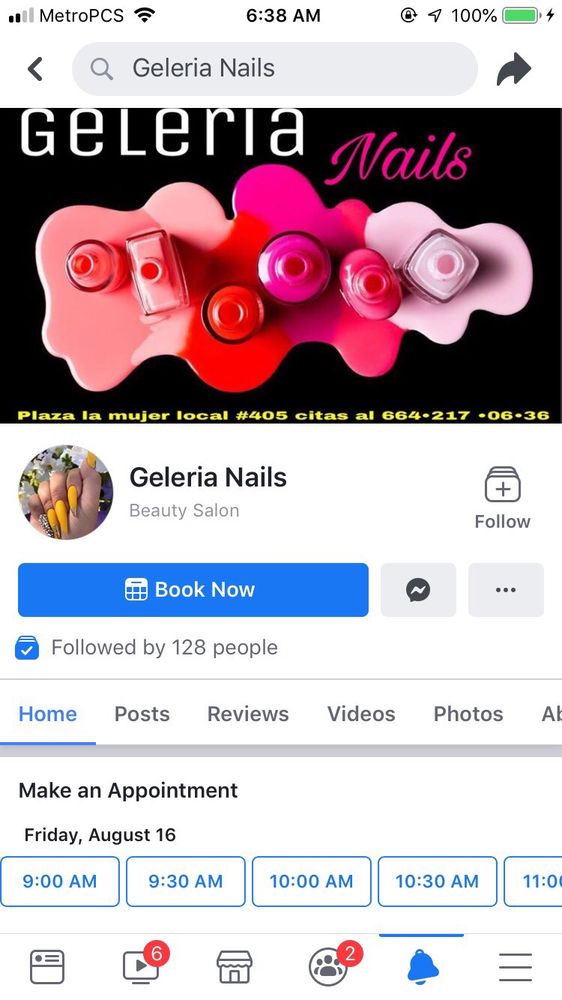Open Messenger chat with Geleria Nails
Viewport: 562px width, 1000px height.
pyautogui.click(x=418, y=590)
